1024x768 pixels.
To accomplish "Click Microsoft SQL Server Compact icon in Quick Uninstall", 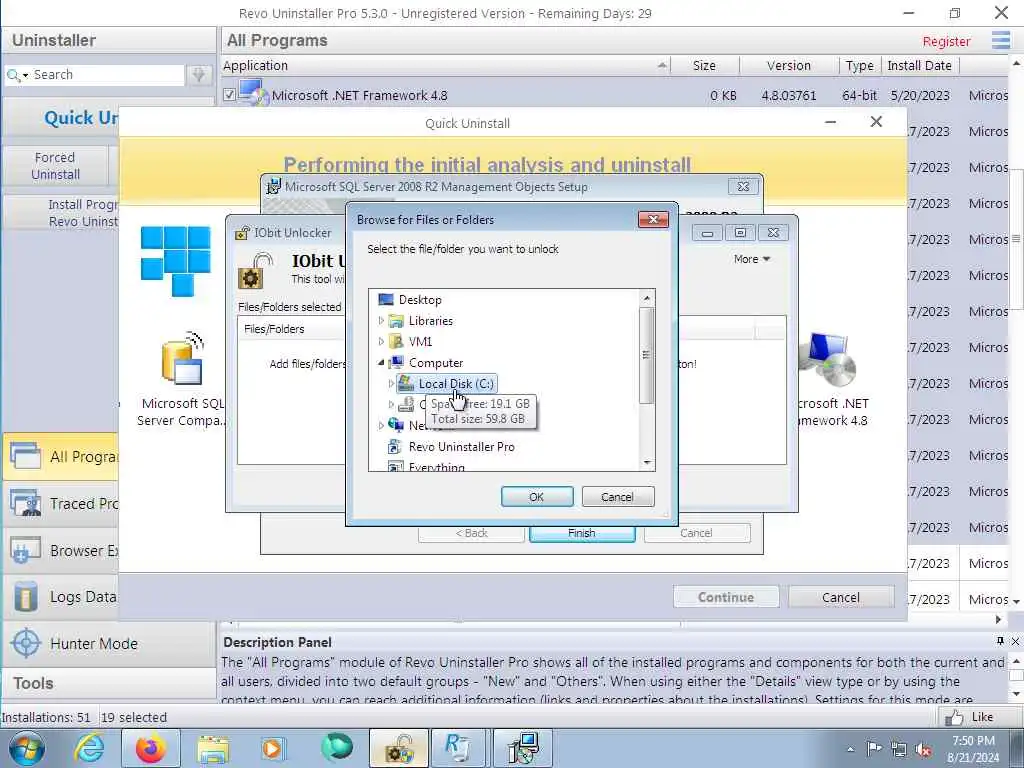I will pyautogui.click(x=183, y=358).
